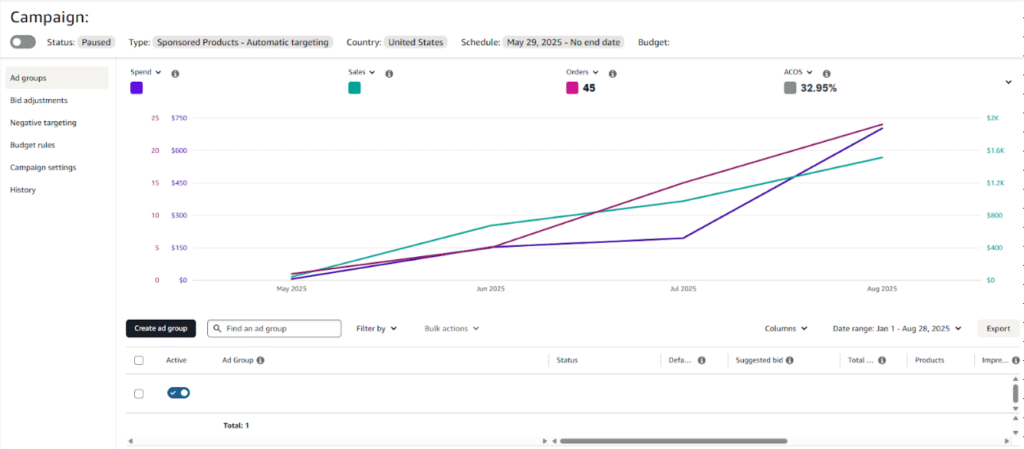
Task: Click the Suggested bid info icon
Action: point(790,360)
